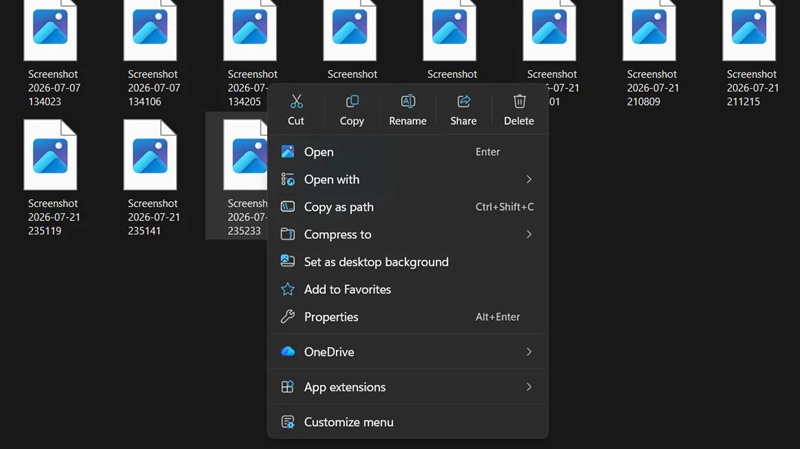Select Open from the context menu
Screen dimensions: 800x449
pyautogui.click(x=408, y=152)
